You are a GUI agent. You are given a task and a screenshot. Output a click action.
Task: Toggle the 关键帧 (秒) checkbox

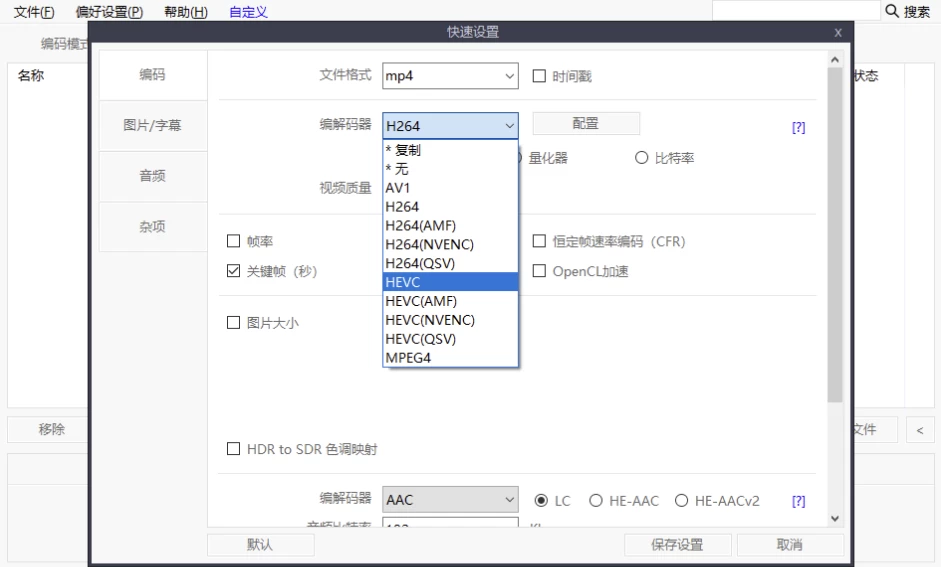pos(234,271)
